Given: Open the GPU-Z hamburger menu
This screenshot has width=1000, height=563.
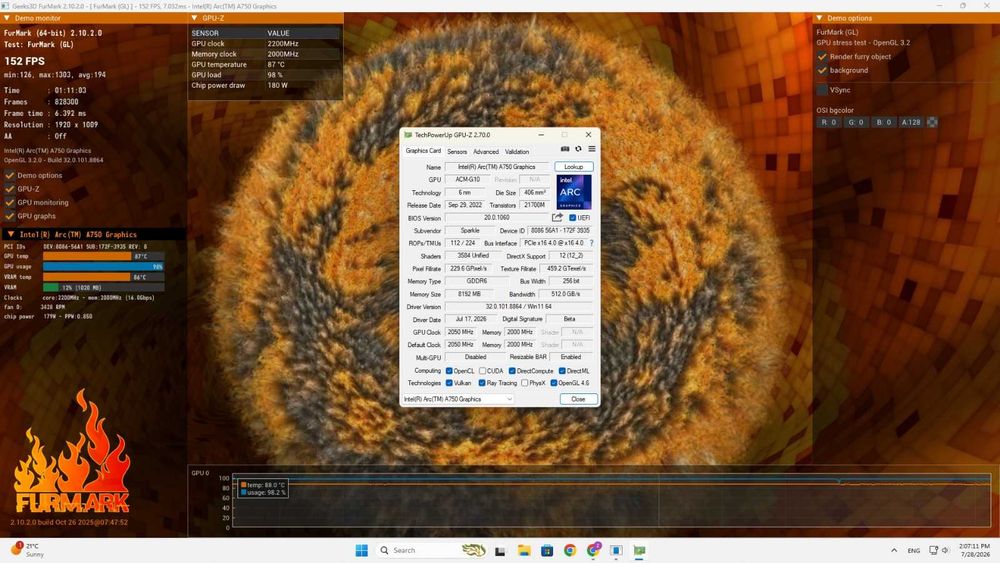Looking at the screenshot, I should click(592, 149).
